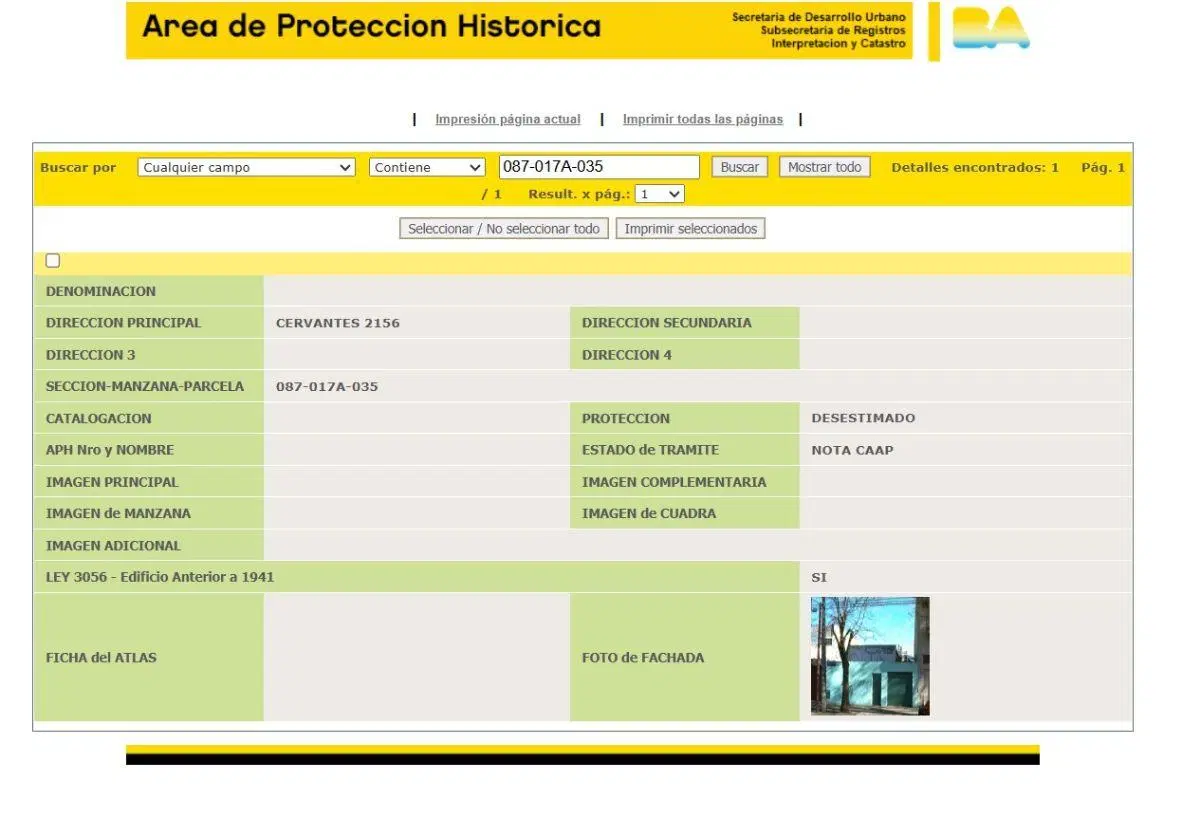1200x818 pixels.
Task: Toggle the record selection checkbox
Action: point(53,261)
